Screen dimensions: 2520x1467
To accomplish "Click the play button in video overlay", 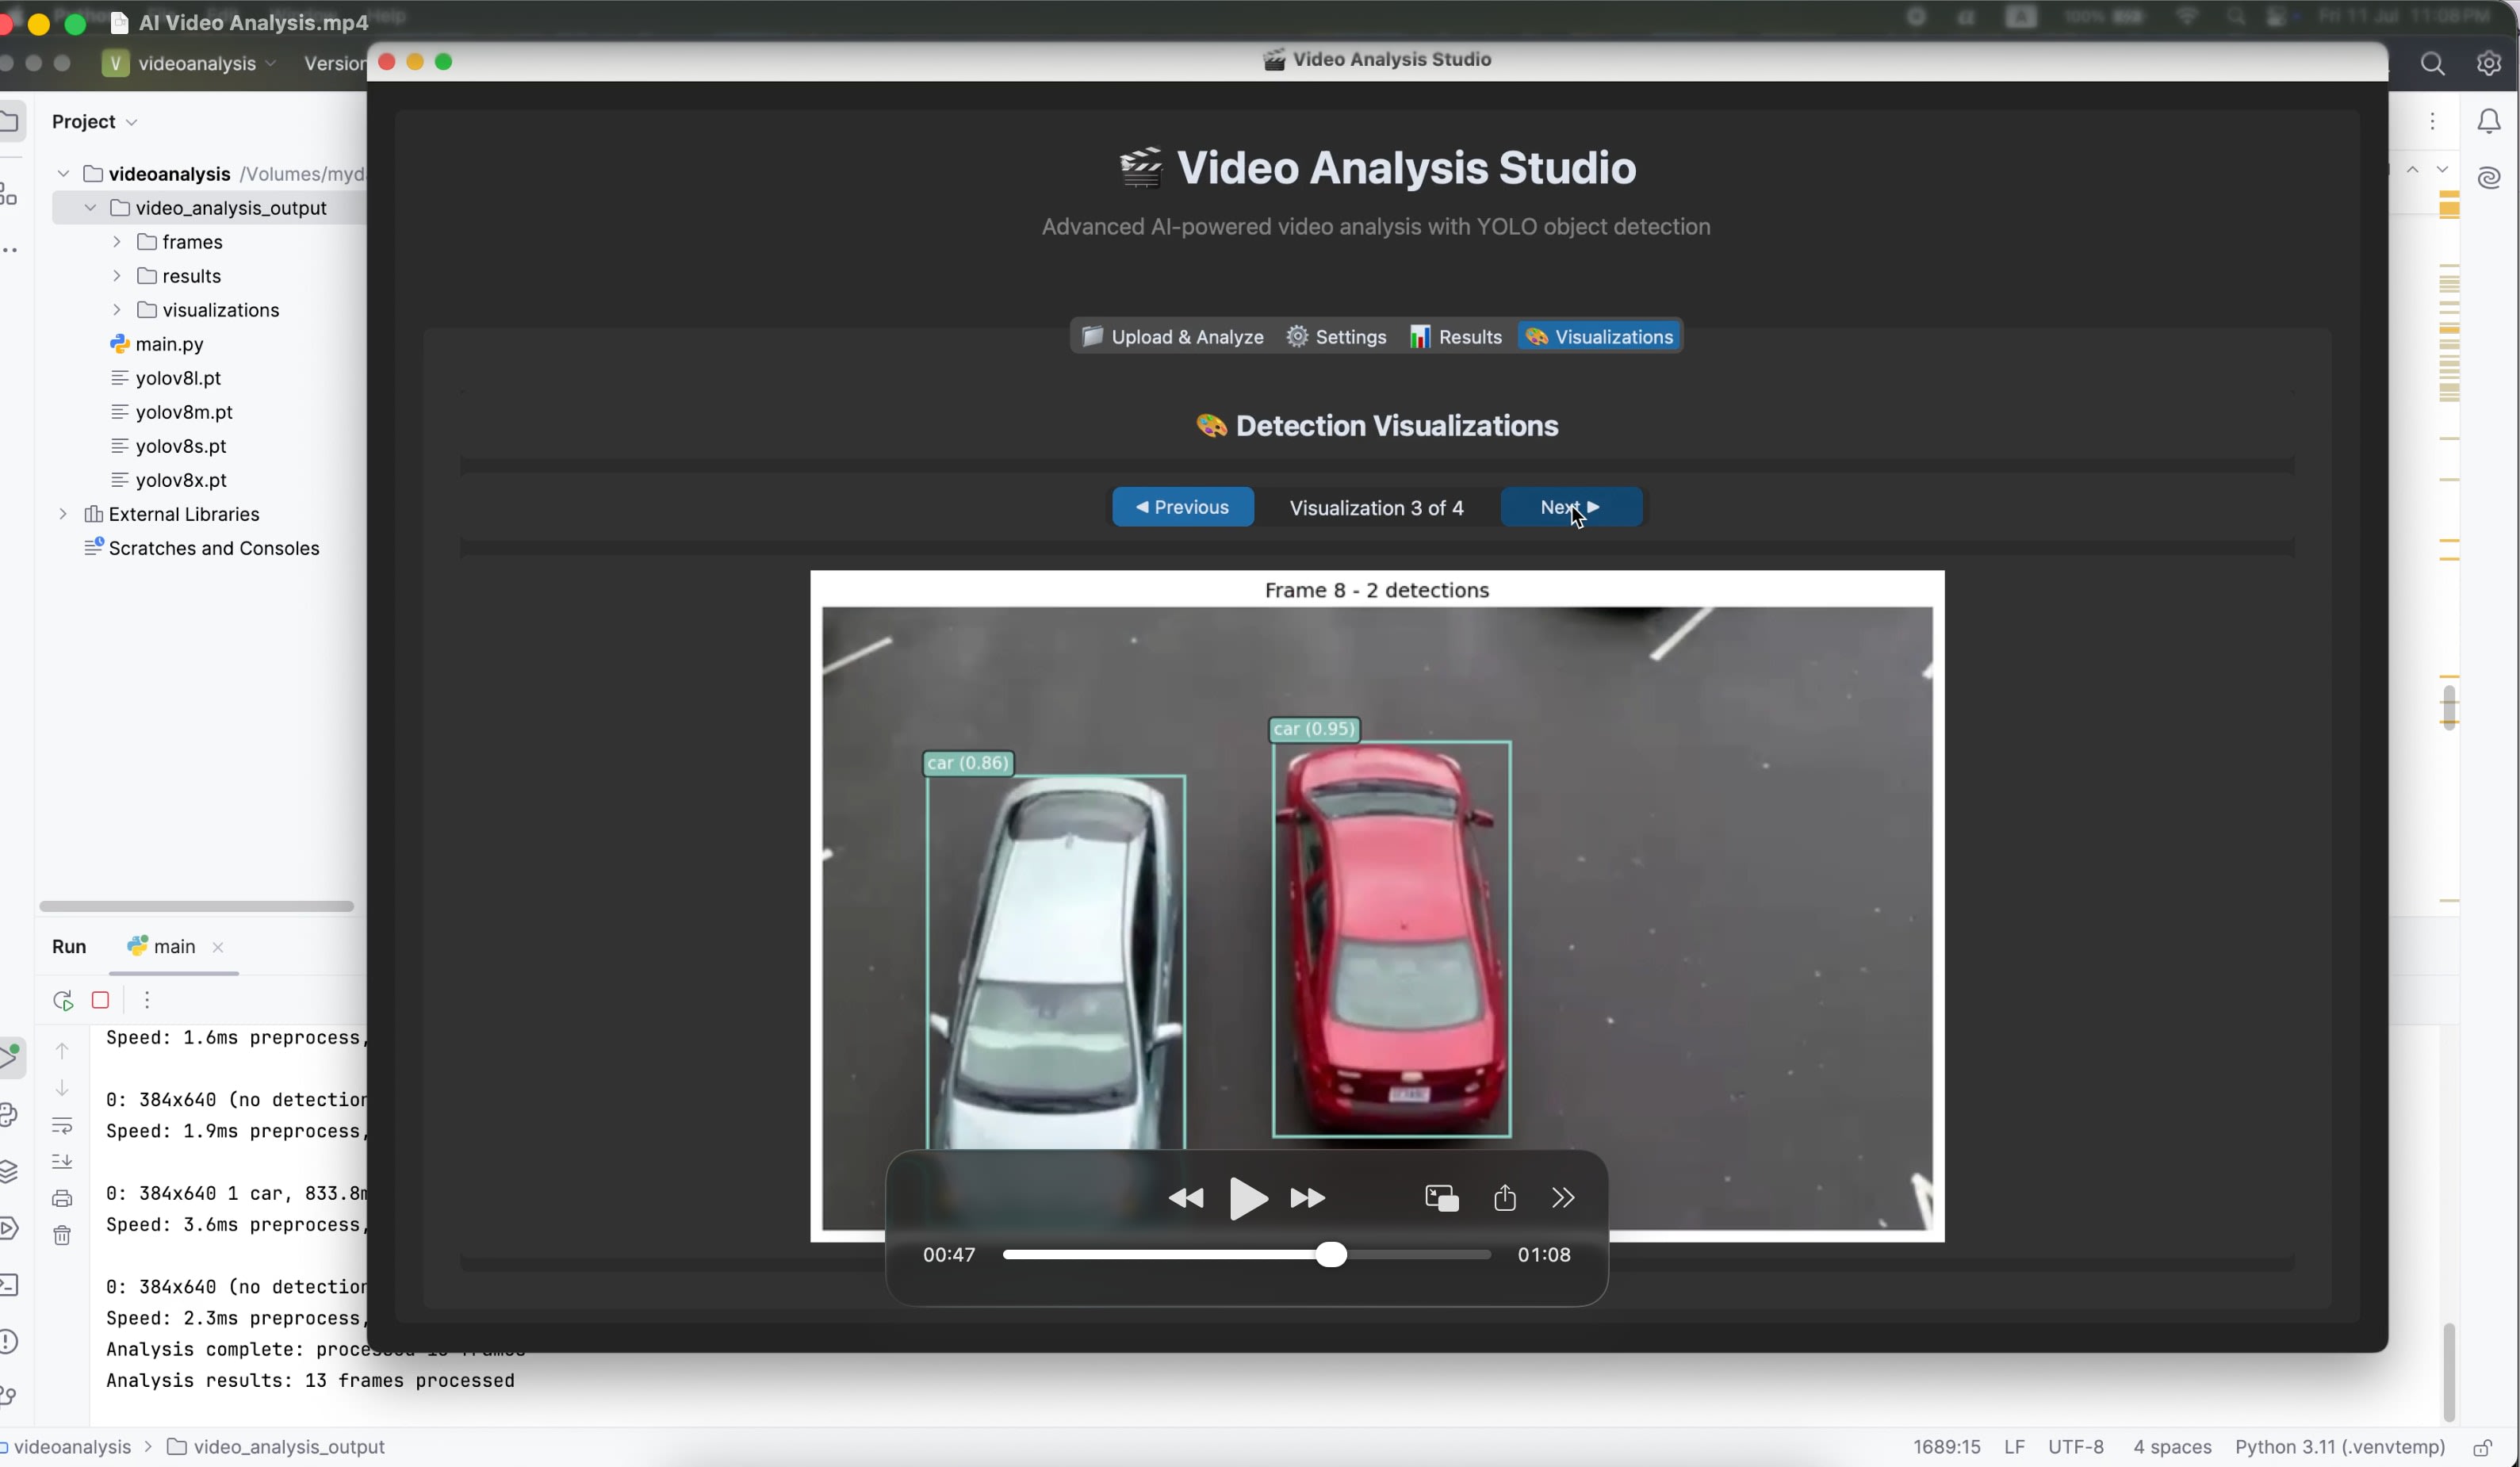I will pos(1247,1198).
